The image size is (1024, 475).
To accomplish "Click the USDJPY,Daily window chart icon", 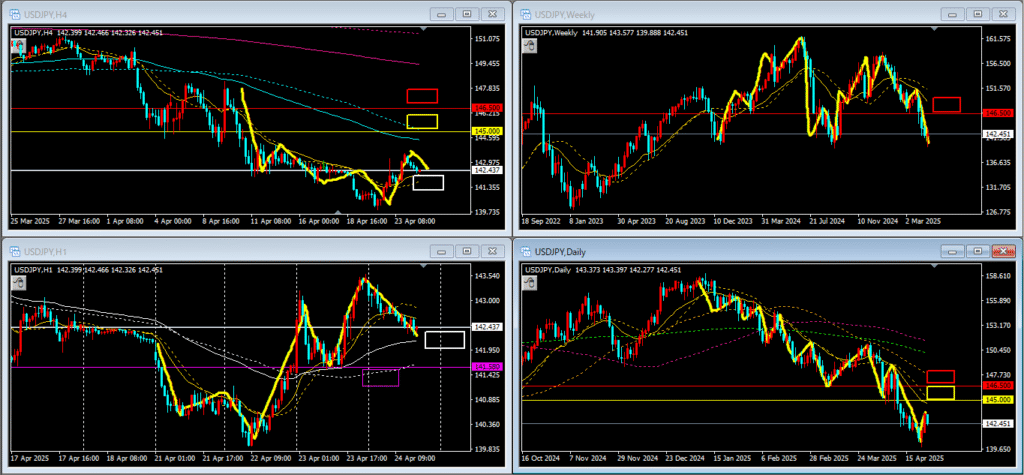I will tap(526, 252).
